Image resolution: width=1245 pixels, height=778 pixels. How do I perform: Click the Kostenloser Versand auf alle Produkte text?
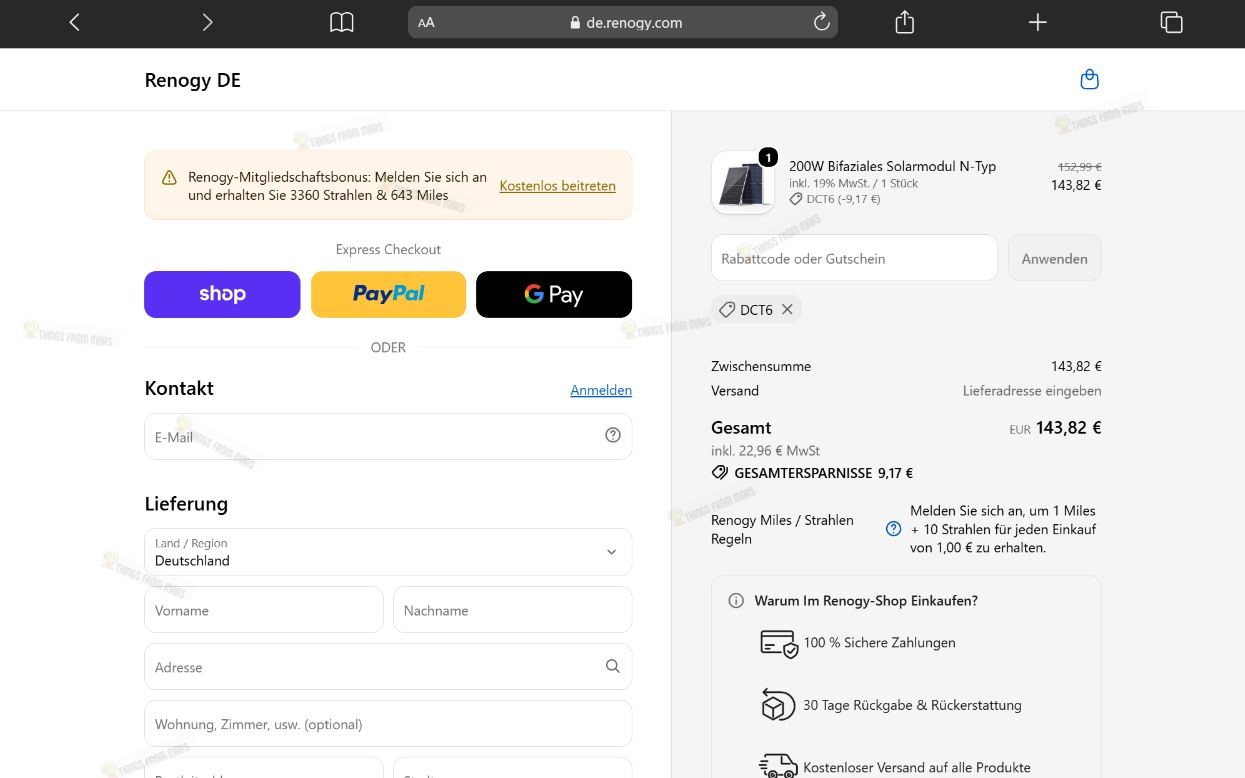917,767
